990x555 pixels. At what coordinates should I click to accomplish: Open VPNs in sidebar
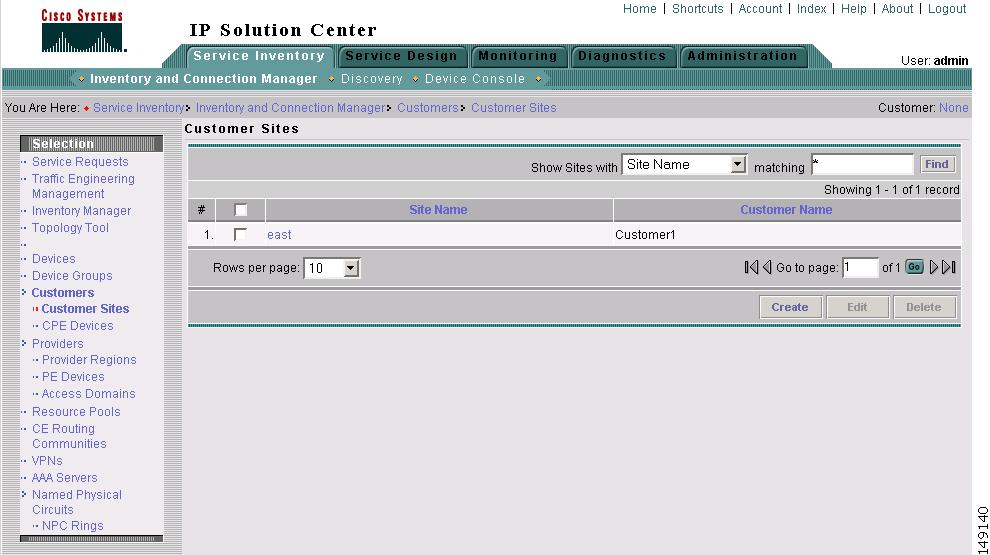coord(47,461)
